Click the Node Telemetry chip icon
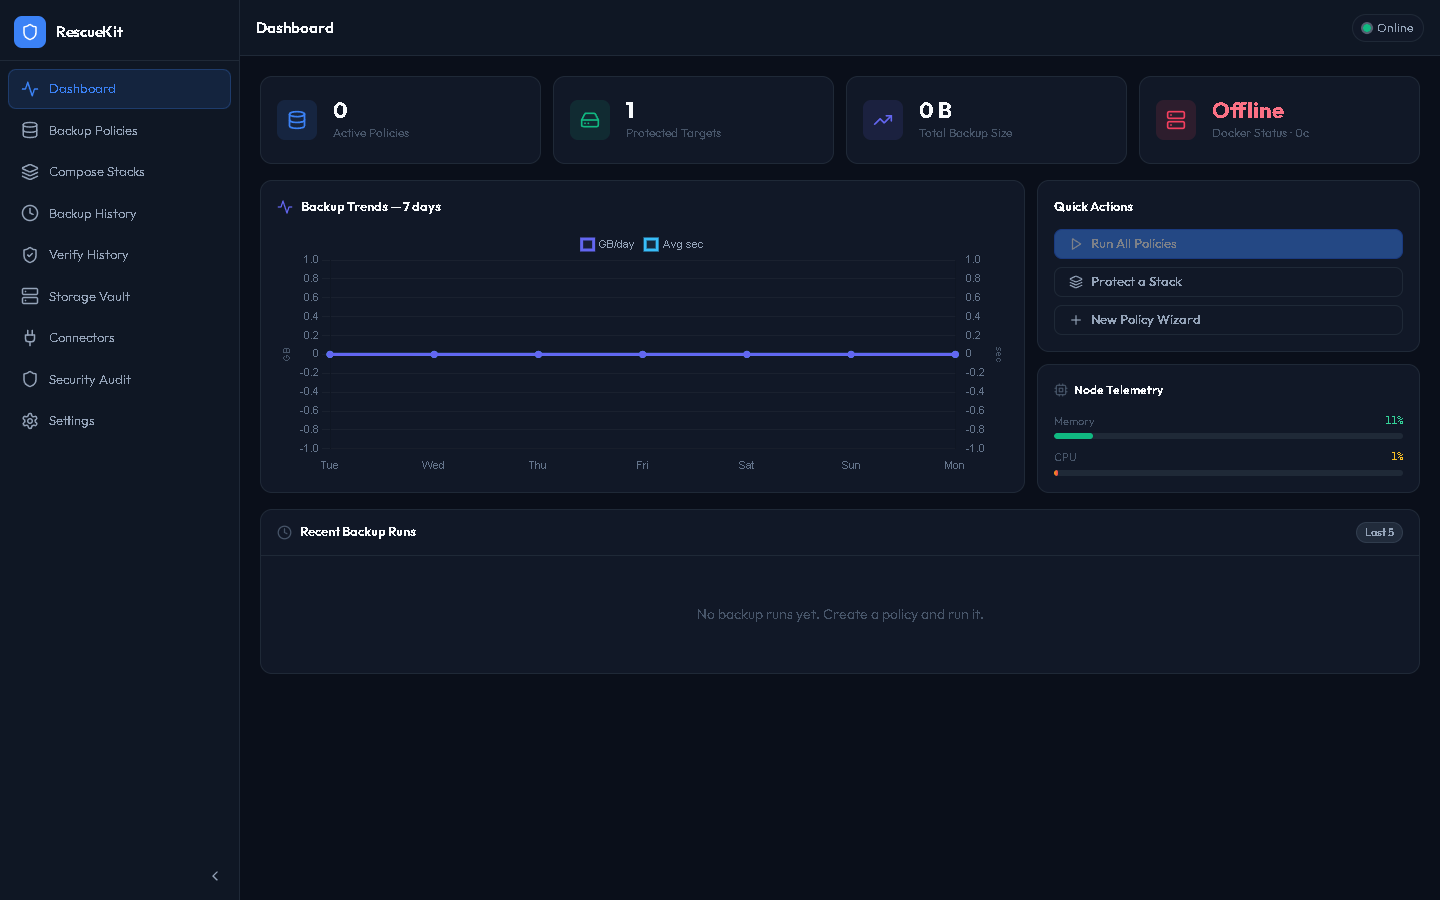Screen dimensions: 1440x900 [x=1061, y=390]
